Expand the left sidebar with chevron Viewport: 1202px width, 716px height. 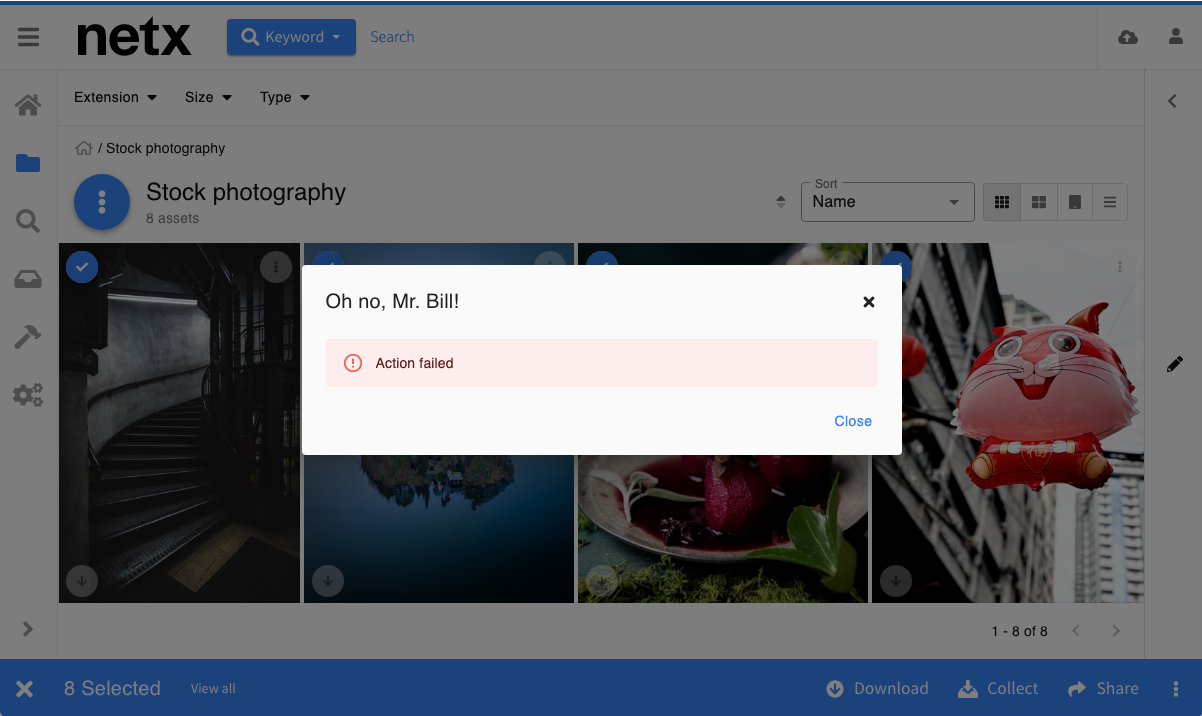pyautogui.click(x=28, y=629)
